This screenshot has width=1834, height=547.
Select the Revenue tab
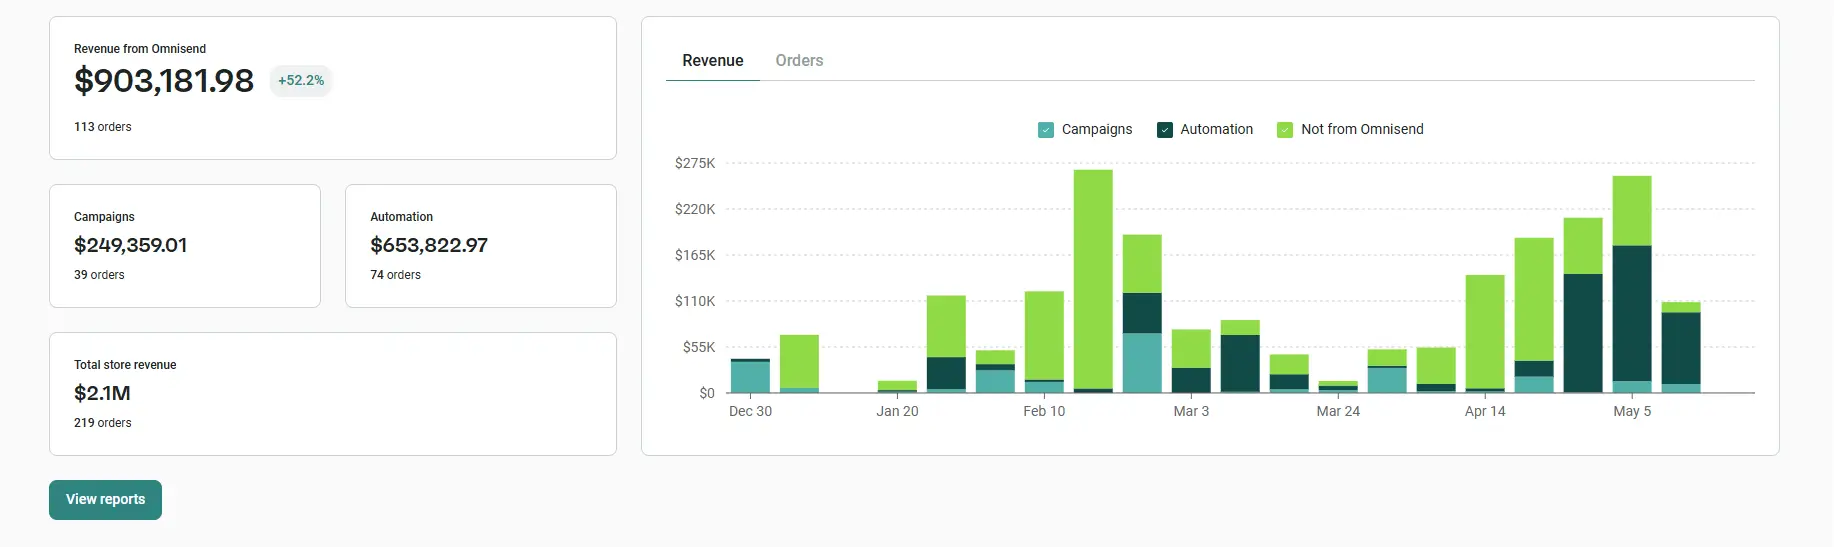713,61
